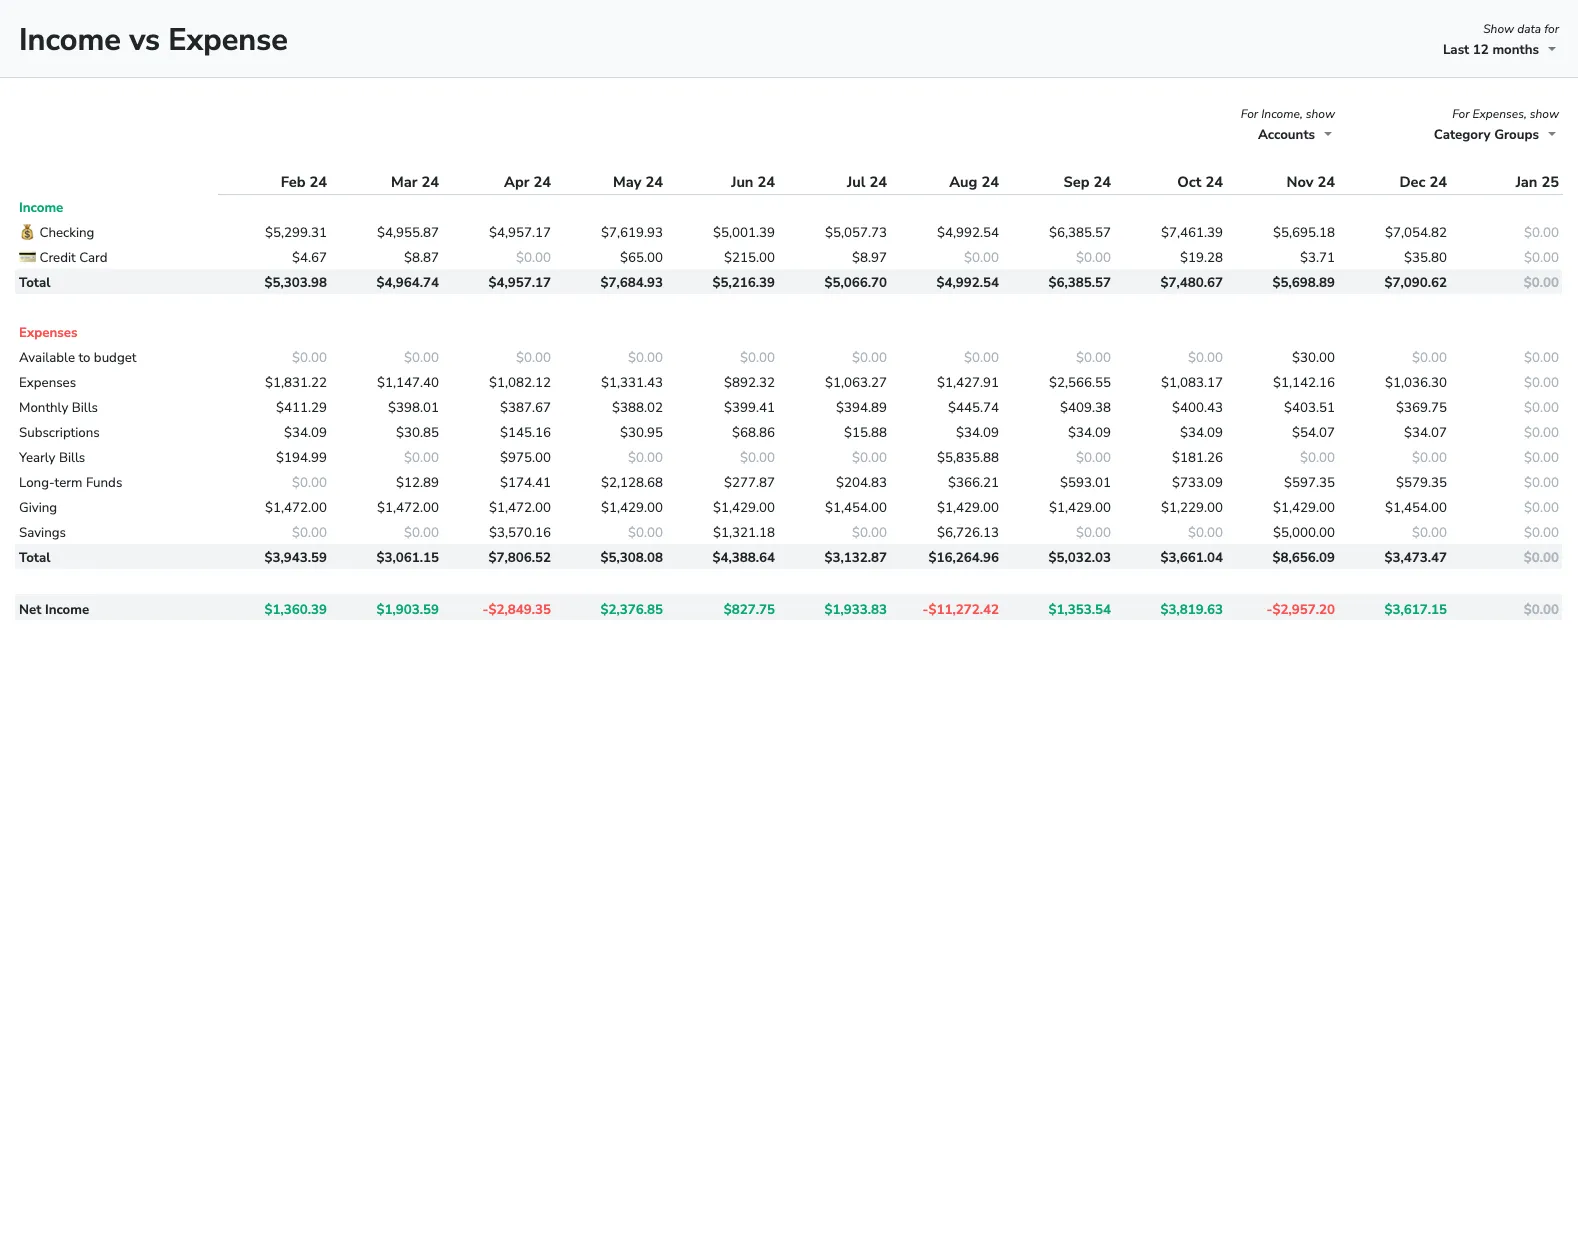Click net income value $3,617.15
This screenshot has height=1250, width=1578.
pyautogui.click(x=1416, y=610)
